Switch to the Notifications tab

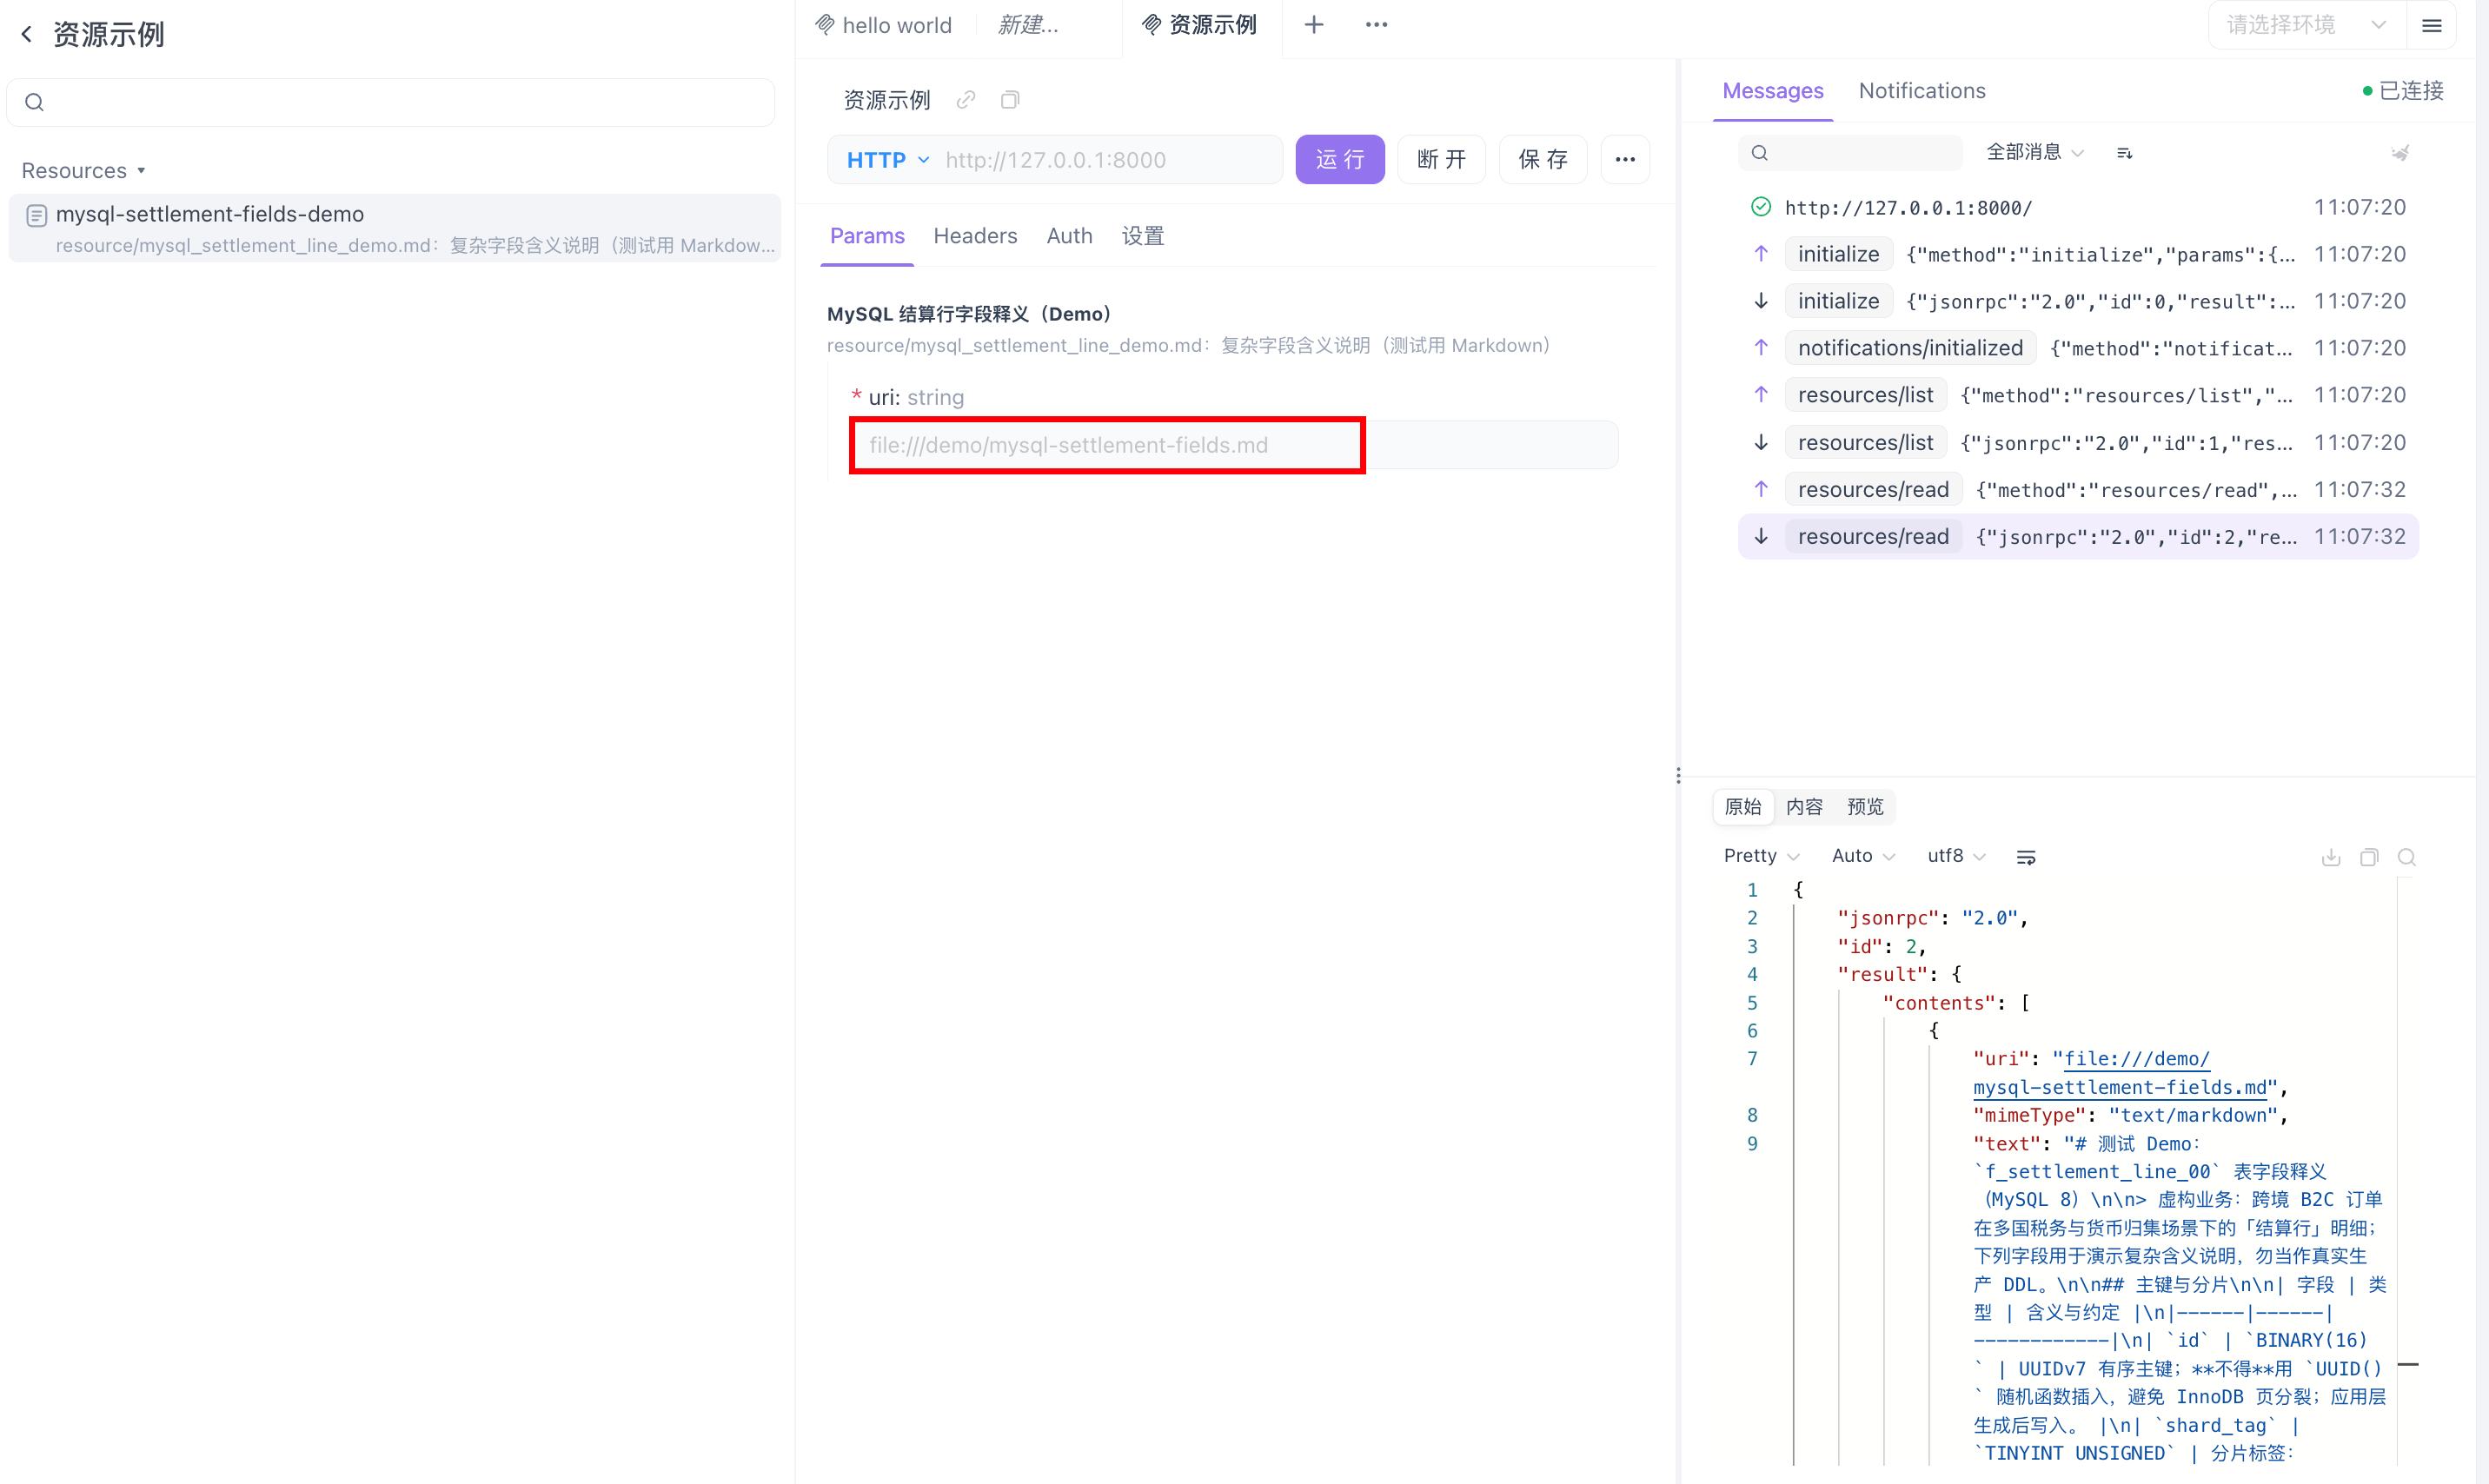[x=1921, y=91]
